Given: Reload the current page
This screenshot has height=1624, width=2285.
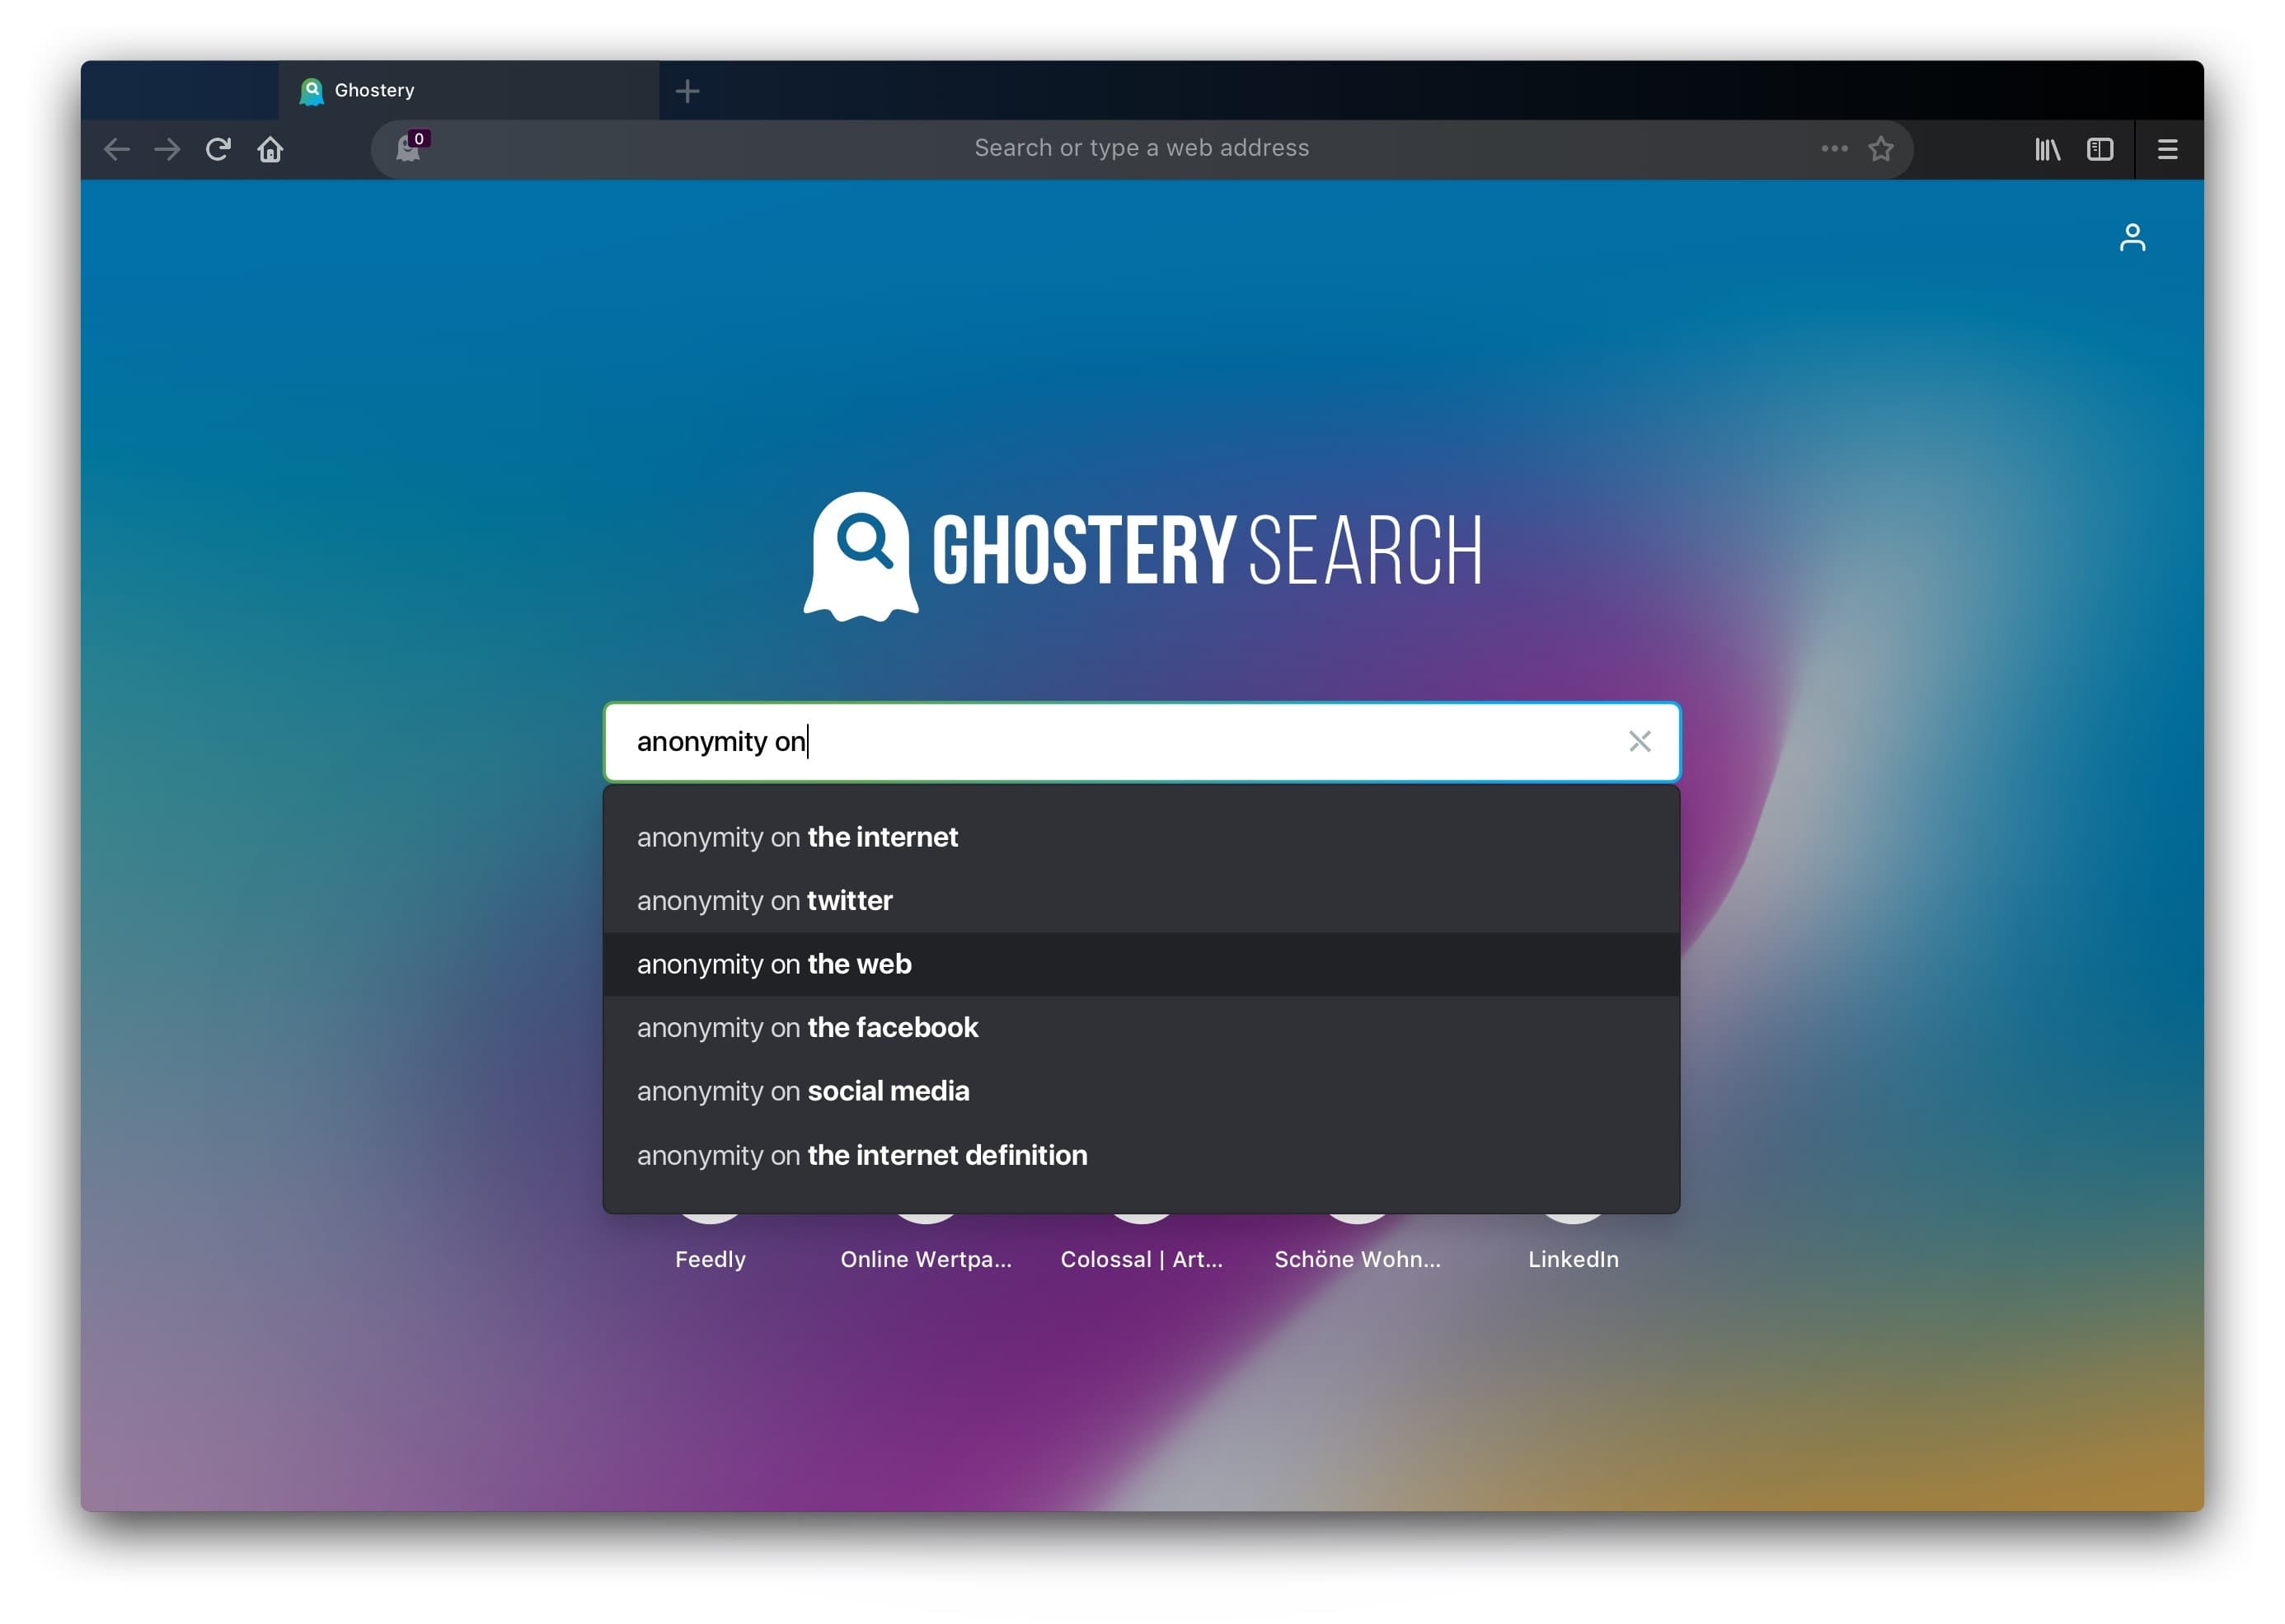Looking at the screenshot, I should 218,150.
